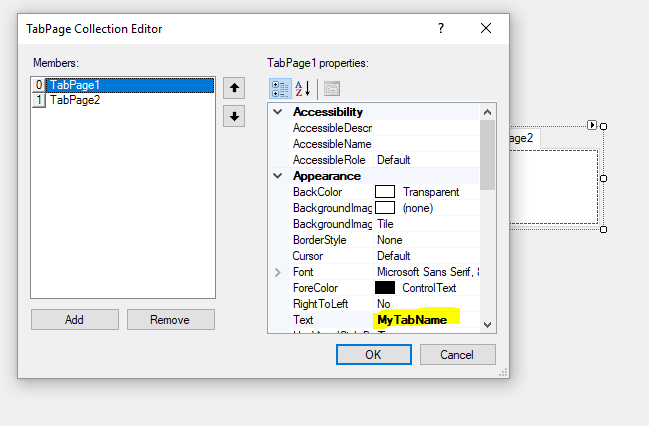Select the Cursor property label

308,256
